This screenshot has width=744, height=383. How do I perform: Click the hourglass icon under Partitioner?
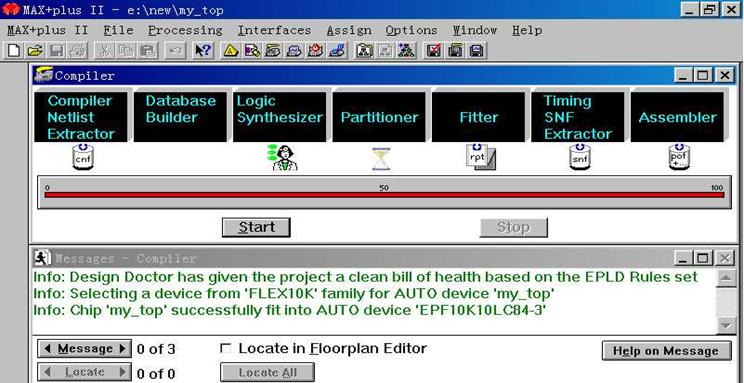pos(381,159)
